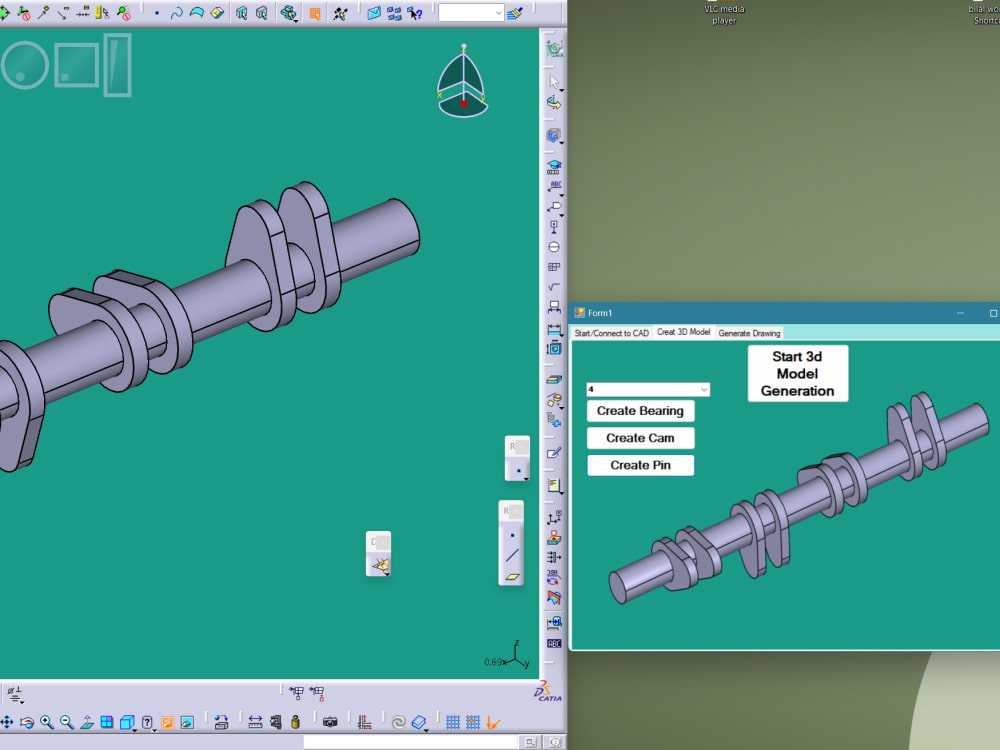The image size is (1000, 750).
Task: Select the Spline curve tool icon
Action: point(177,13)
